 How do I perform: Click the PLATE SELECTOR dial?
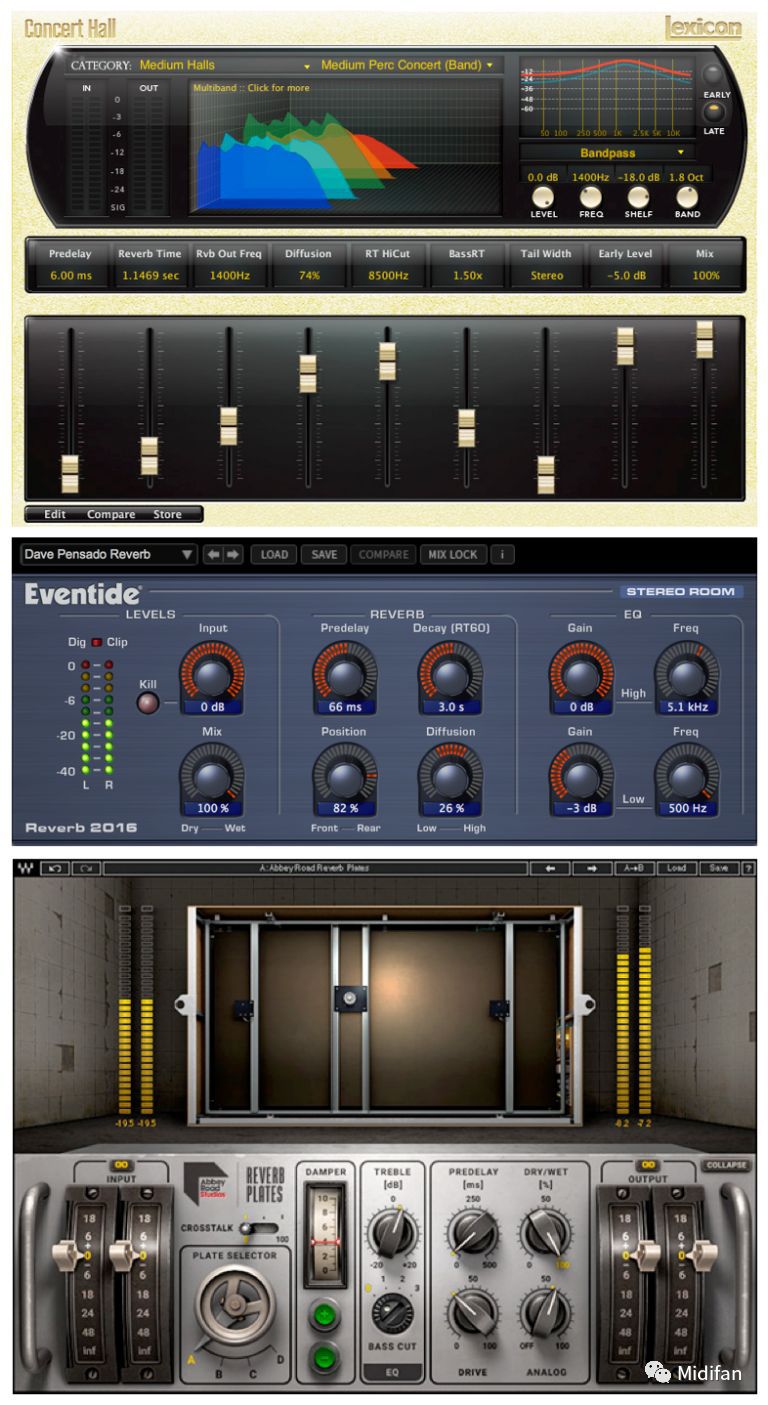pyautogui.click(x=234, y=1305)
